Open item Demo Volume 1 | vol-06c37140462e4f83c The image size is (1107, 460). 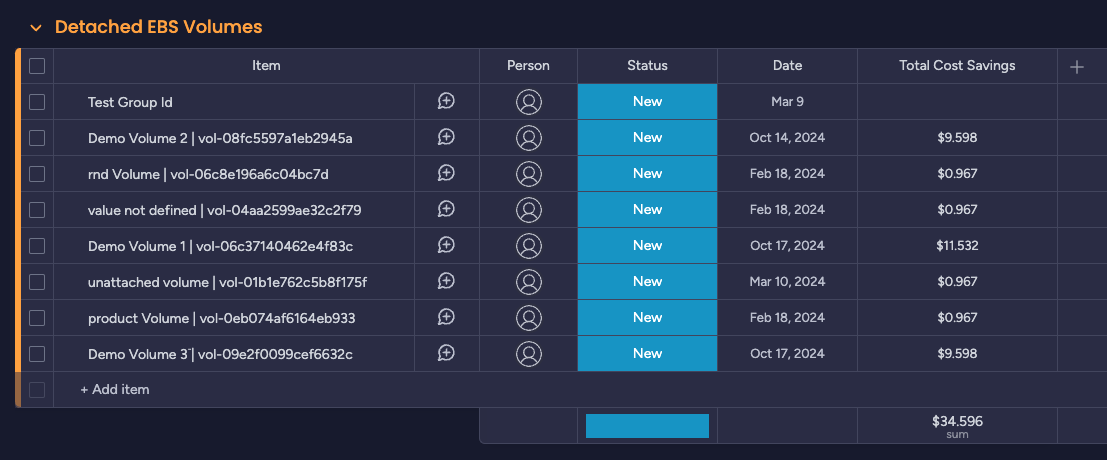(220, 246)
